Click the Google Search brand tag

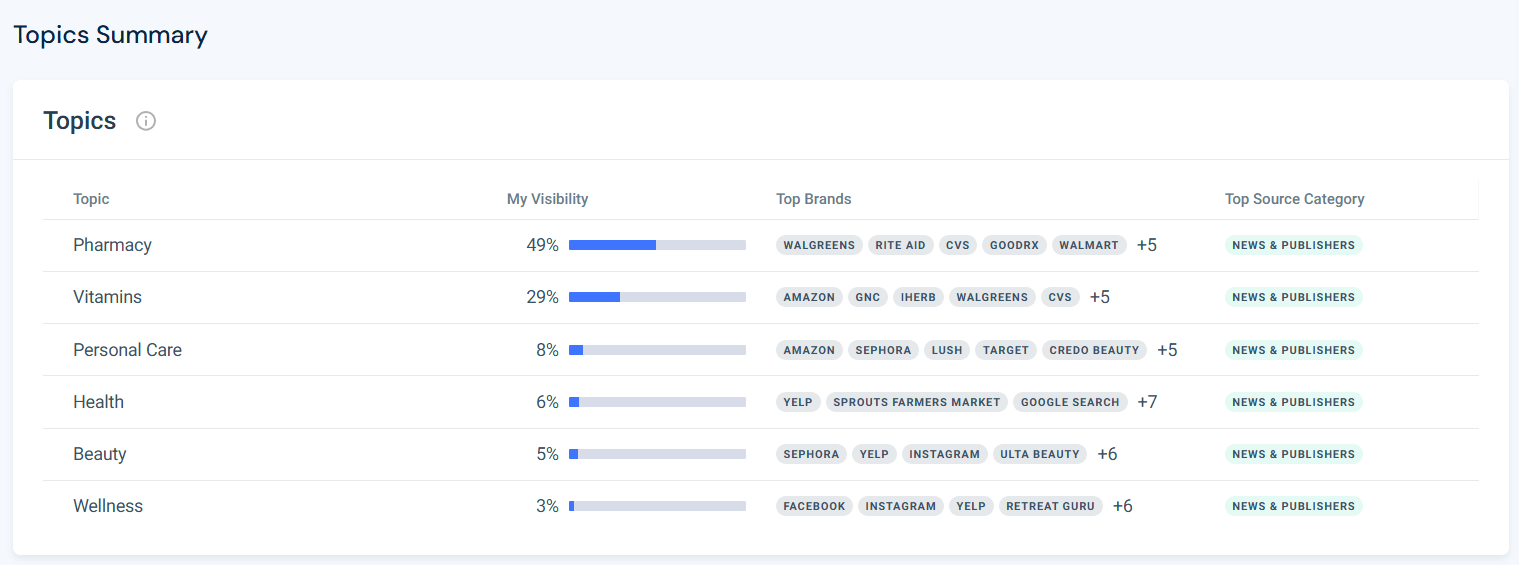coord(1070,402)
